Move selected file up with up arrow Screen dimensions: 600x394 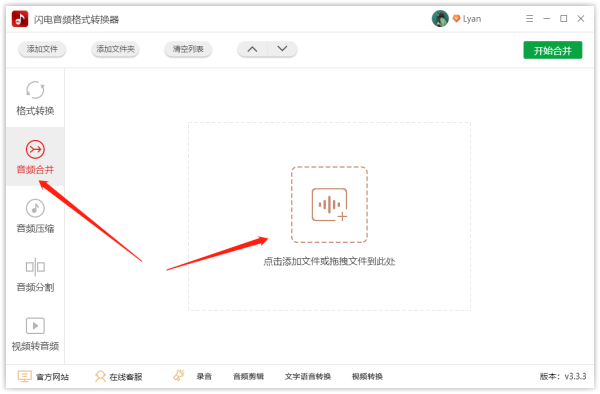click(x=252, y=49)
